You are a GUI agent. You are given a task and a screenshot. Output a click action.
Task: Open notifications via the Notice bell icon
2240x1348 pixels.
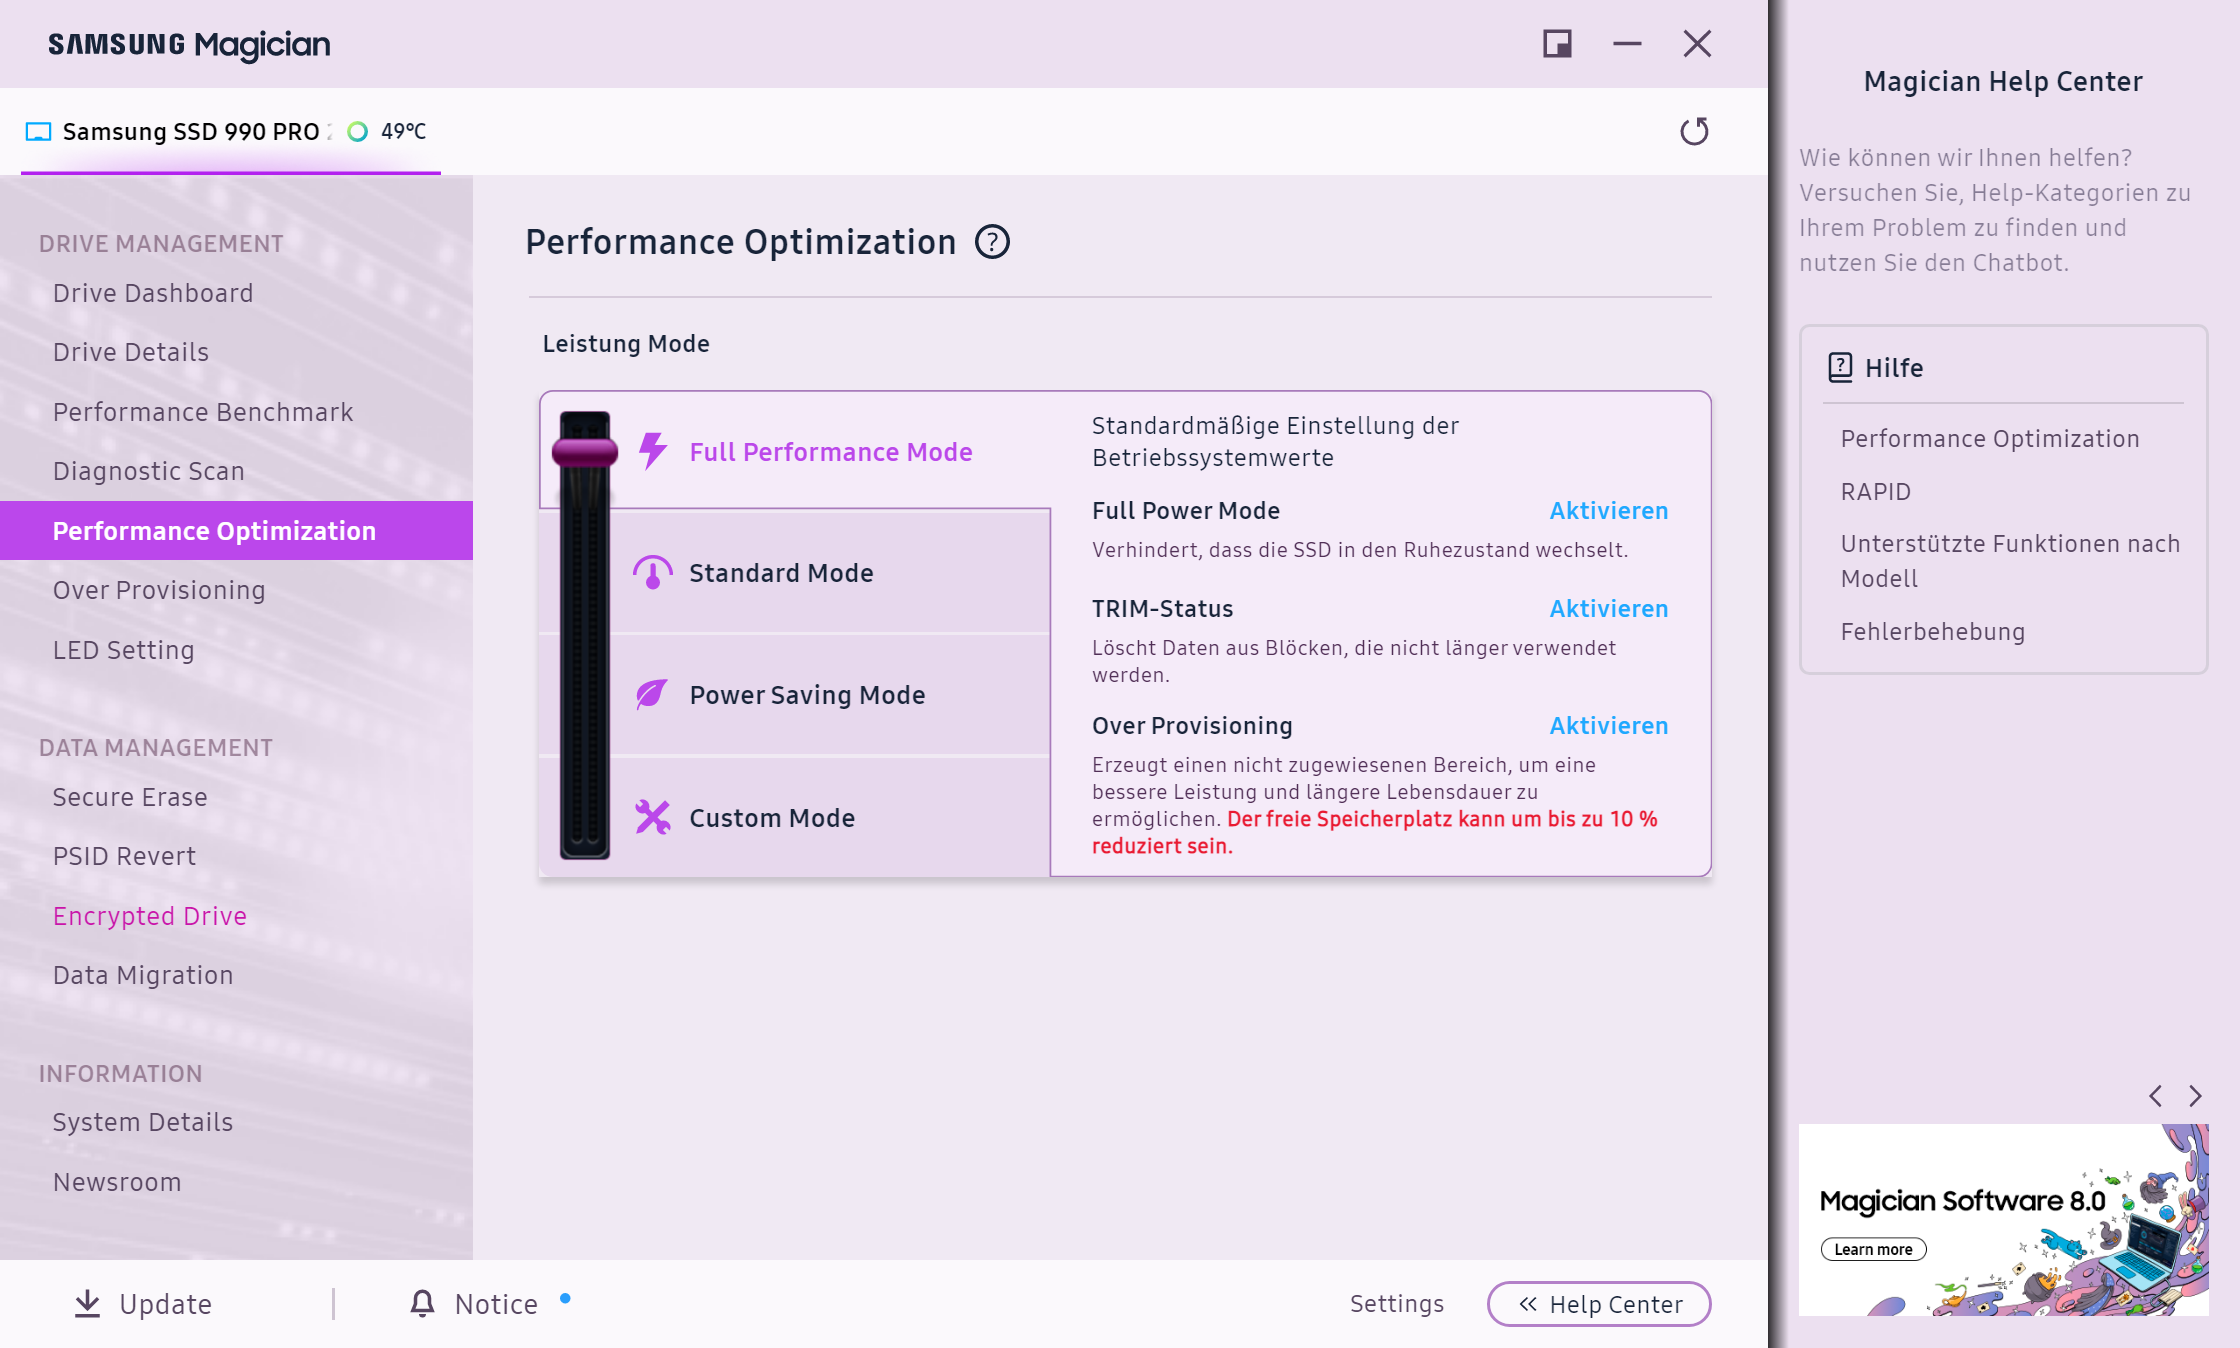(x=422, y=1303)
